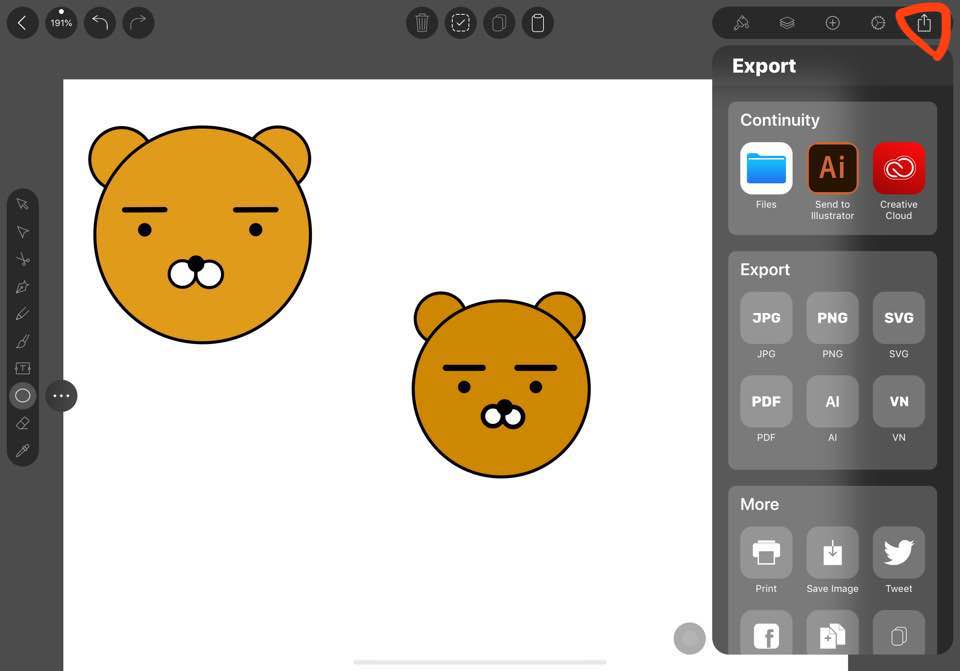Select the Text tool
960x671 pixels.
(23, 368)
